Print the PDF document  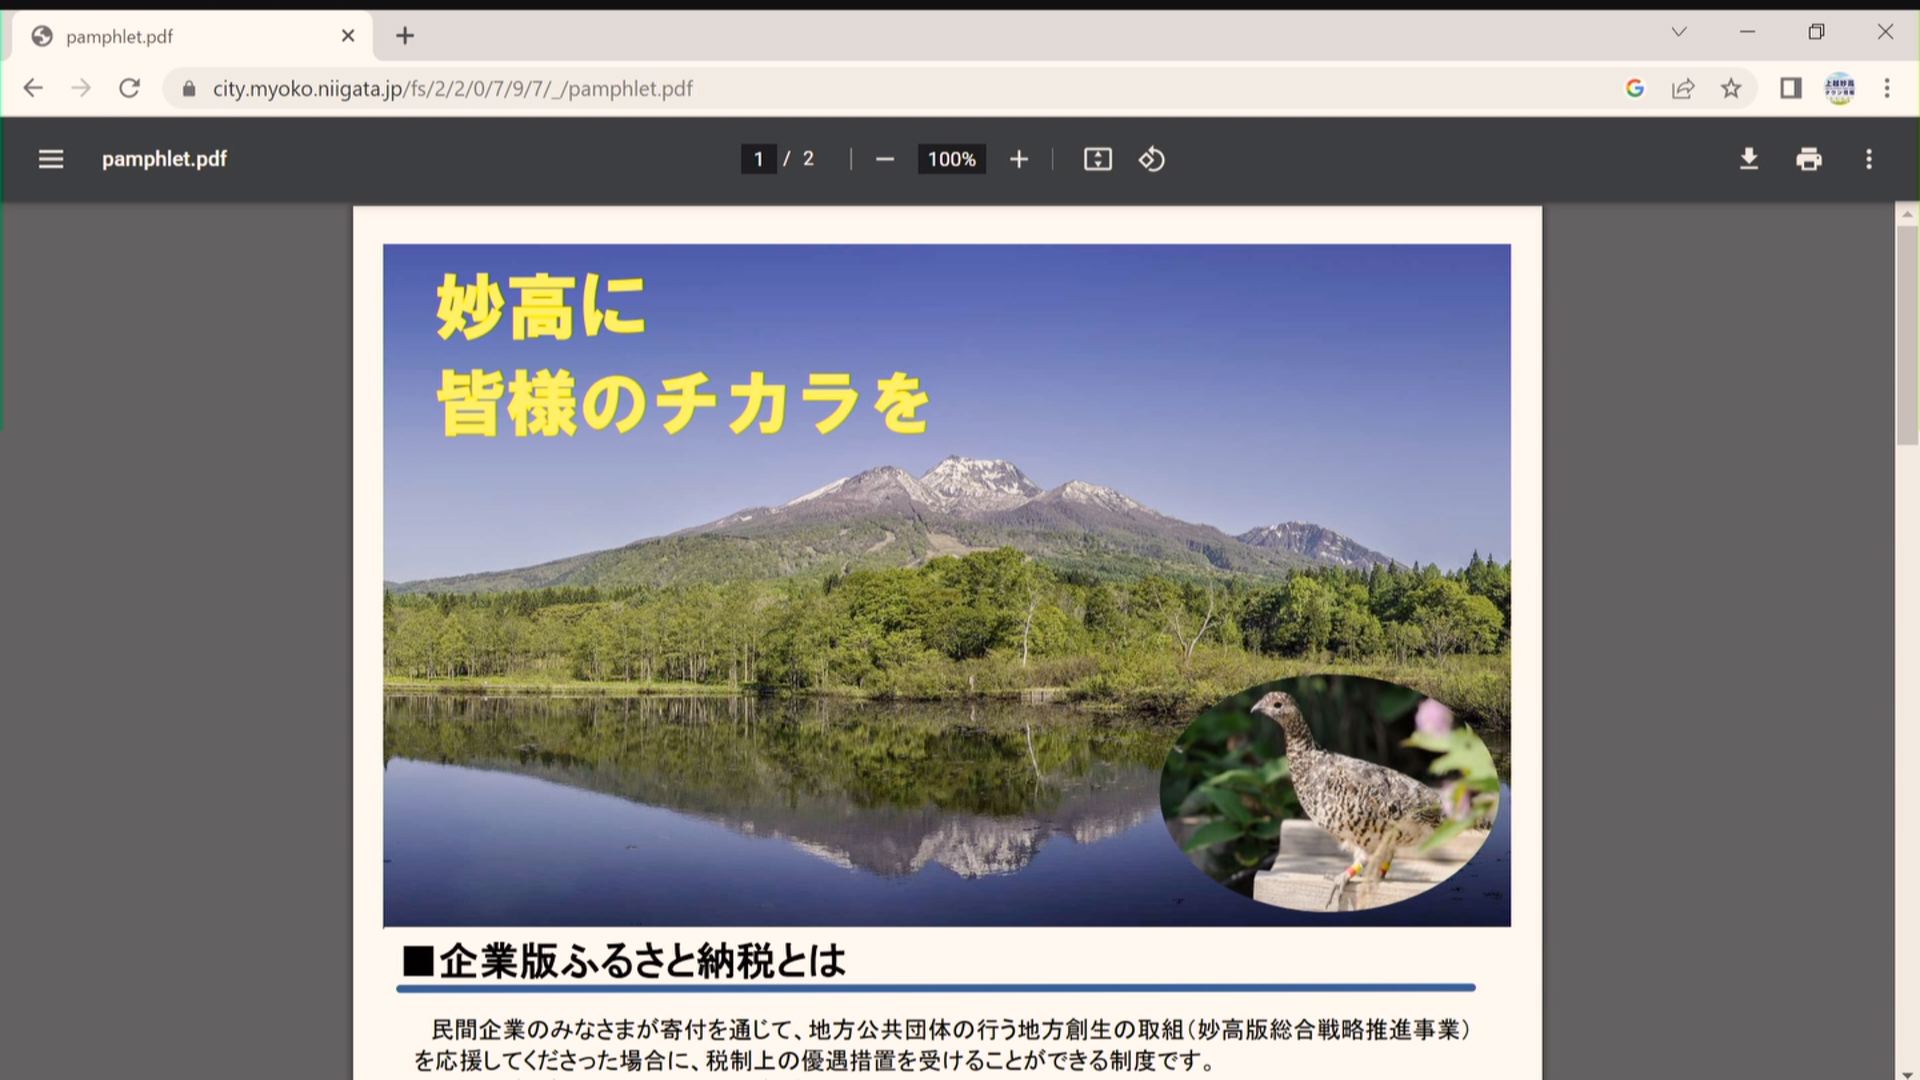[x=1808, y=159]
